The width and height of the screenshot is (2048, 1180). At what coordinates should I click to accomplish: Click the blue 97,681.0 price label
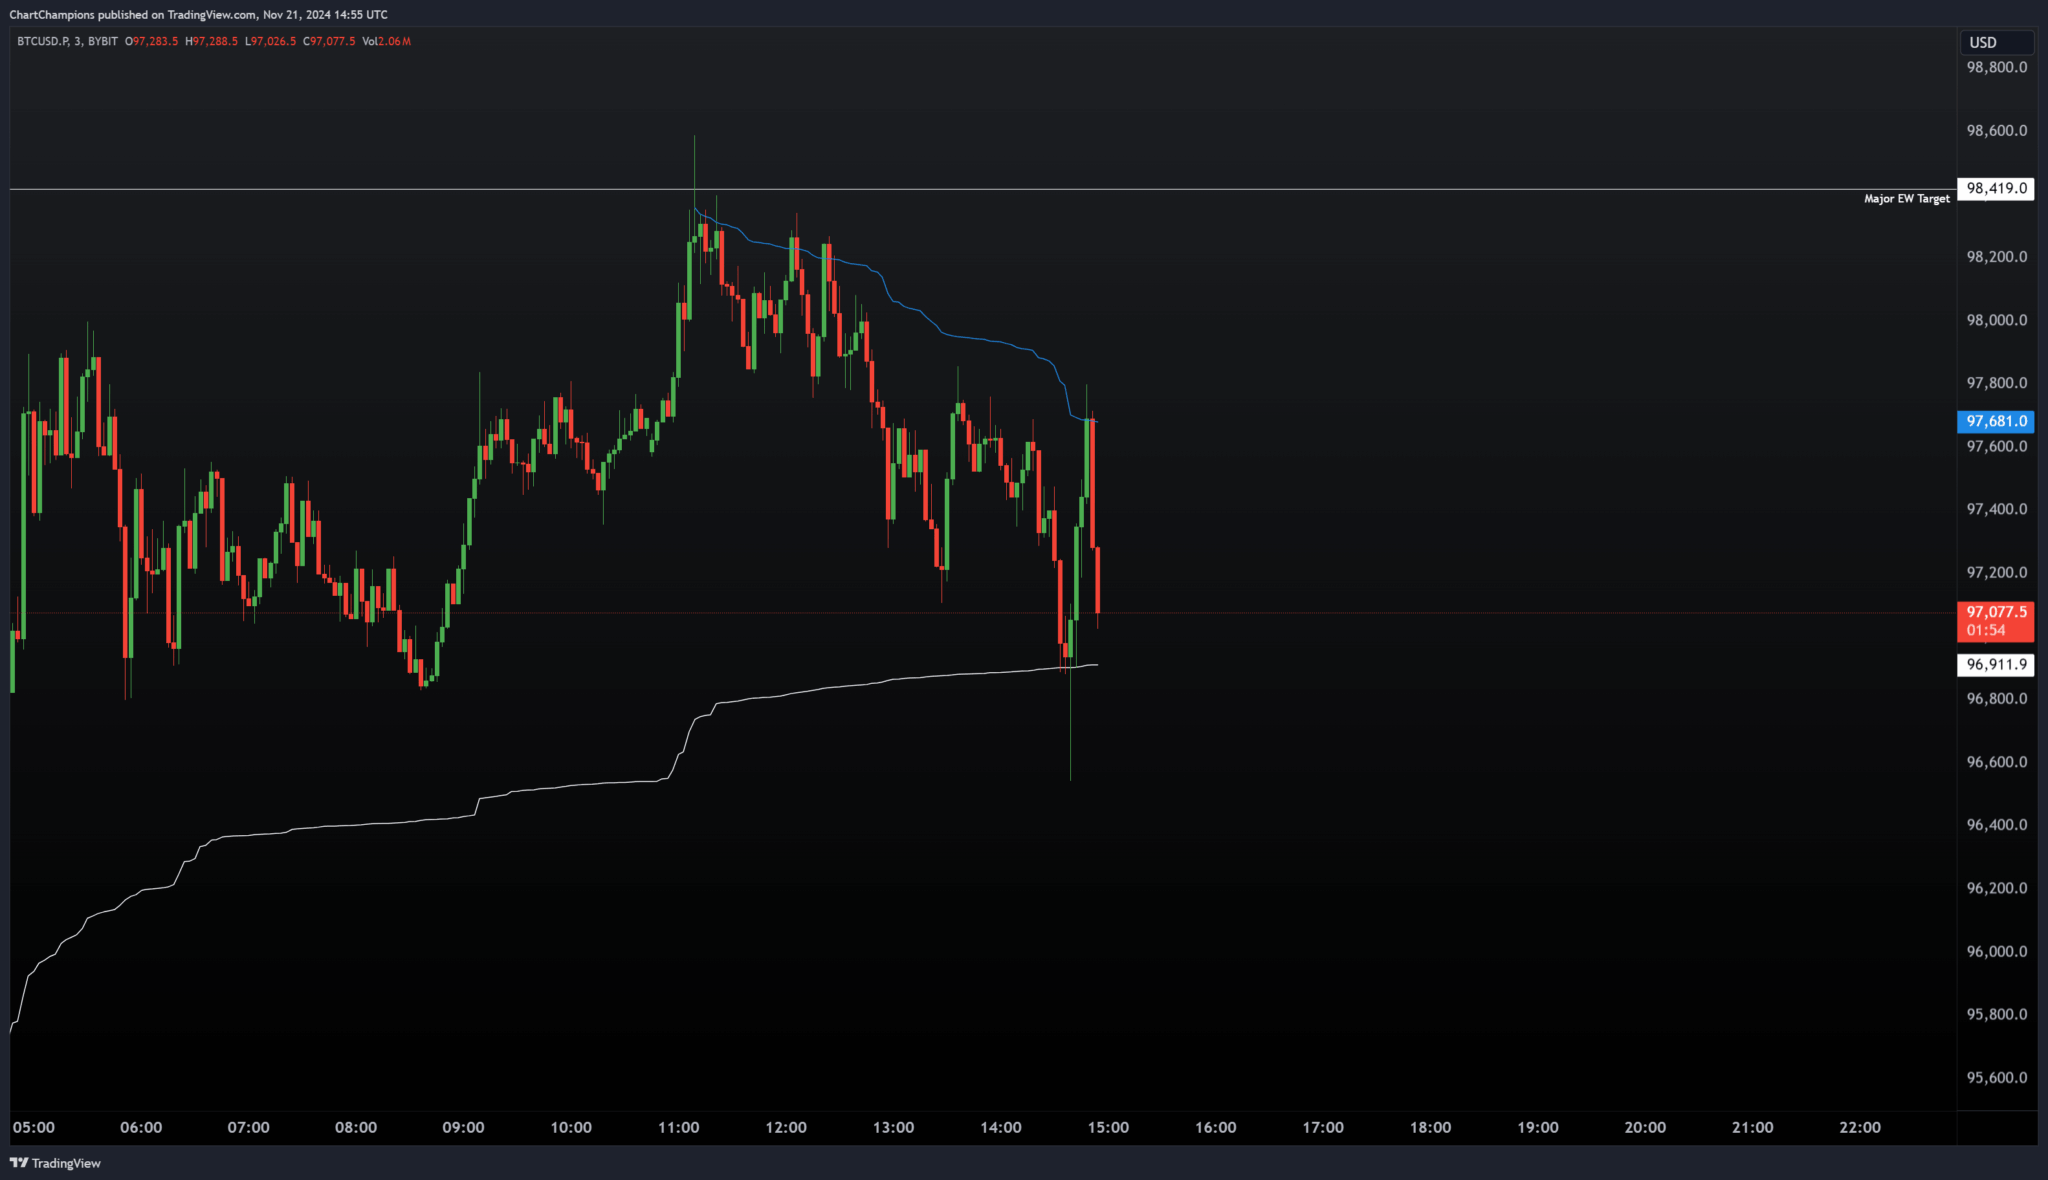(1994, 421)
